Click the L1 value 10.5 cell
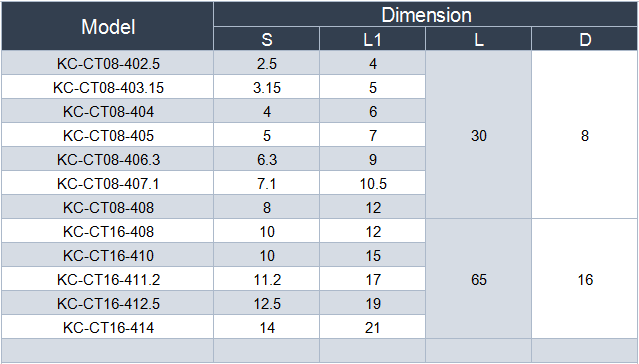639x364 pixels. click(x=372, y=183)
